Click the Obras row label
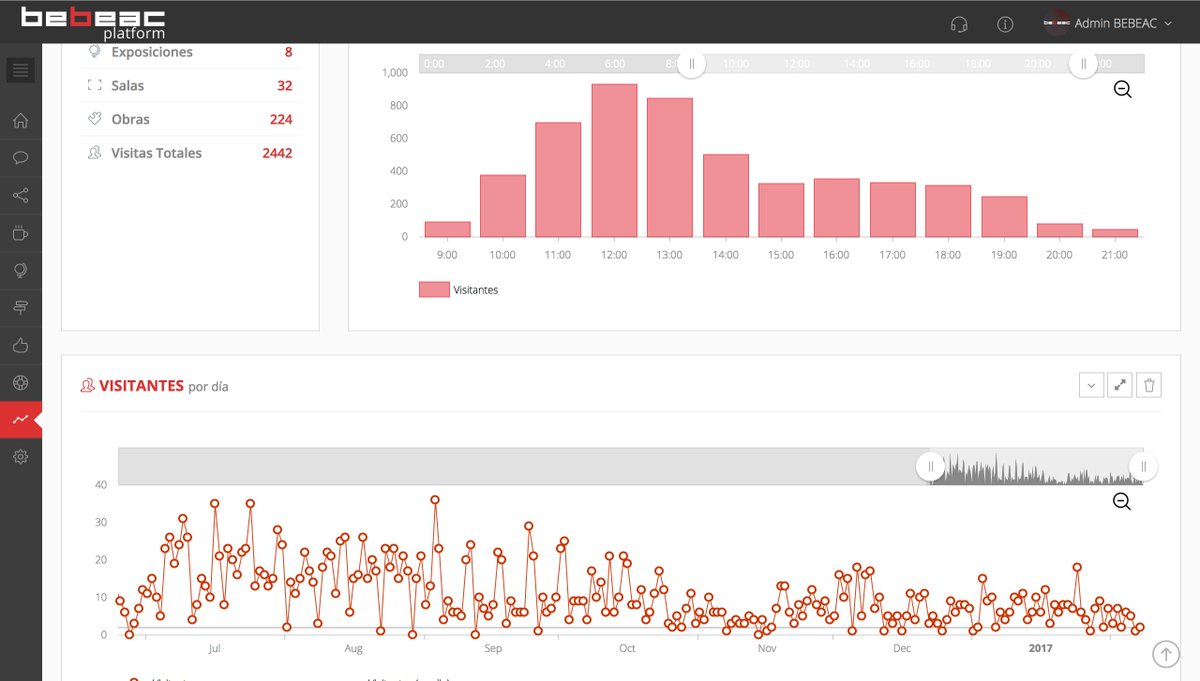 (x=131, y=119)
